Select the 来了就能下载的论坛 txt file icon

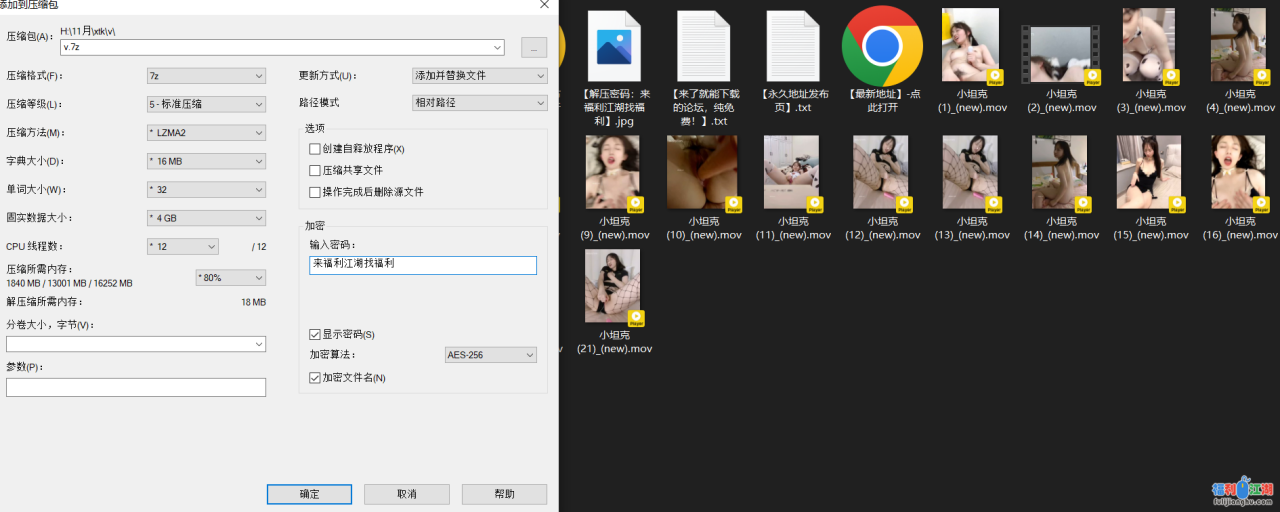[x=703, y=47]
